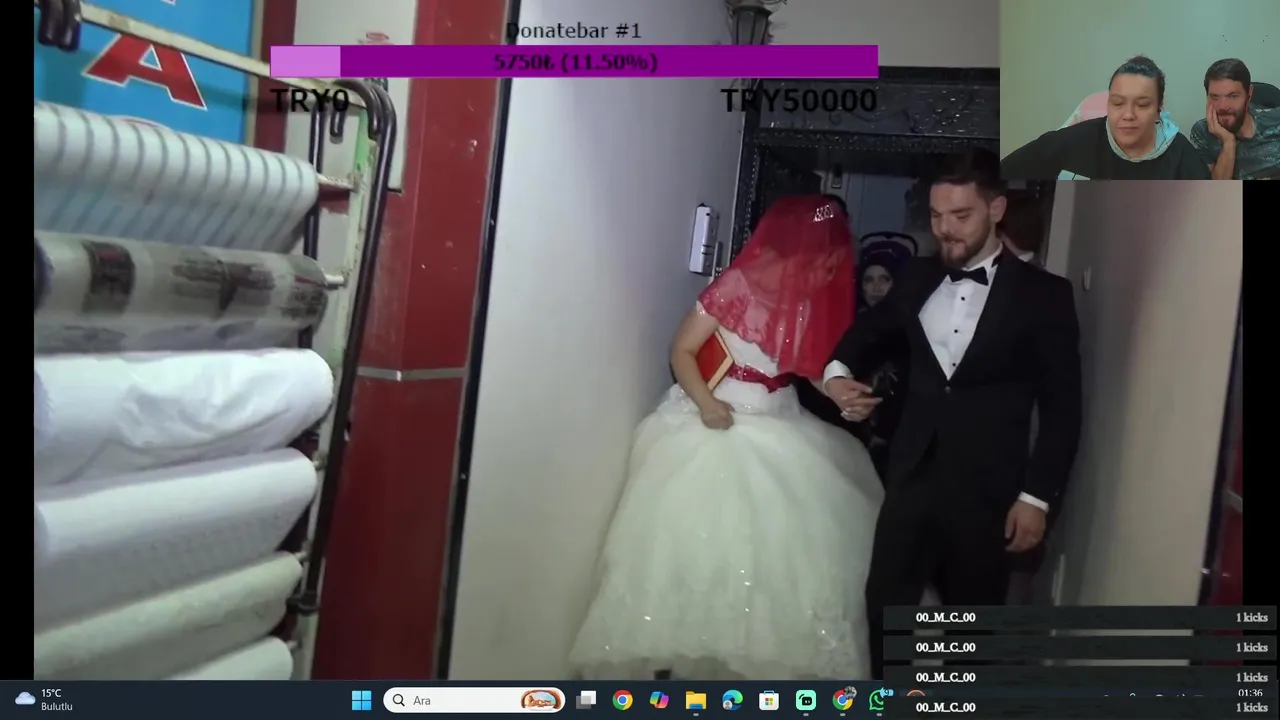Open the weather widget showing 15°C Bulutlu
The height and width of the screenshot is (720, 1280).
[x=44, y=700]
